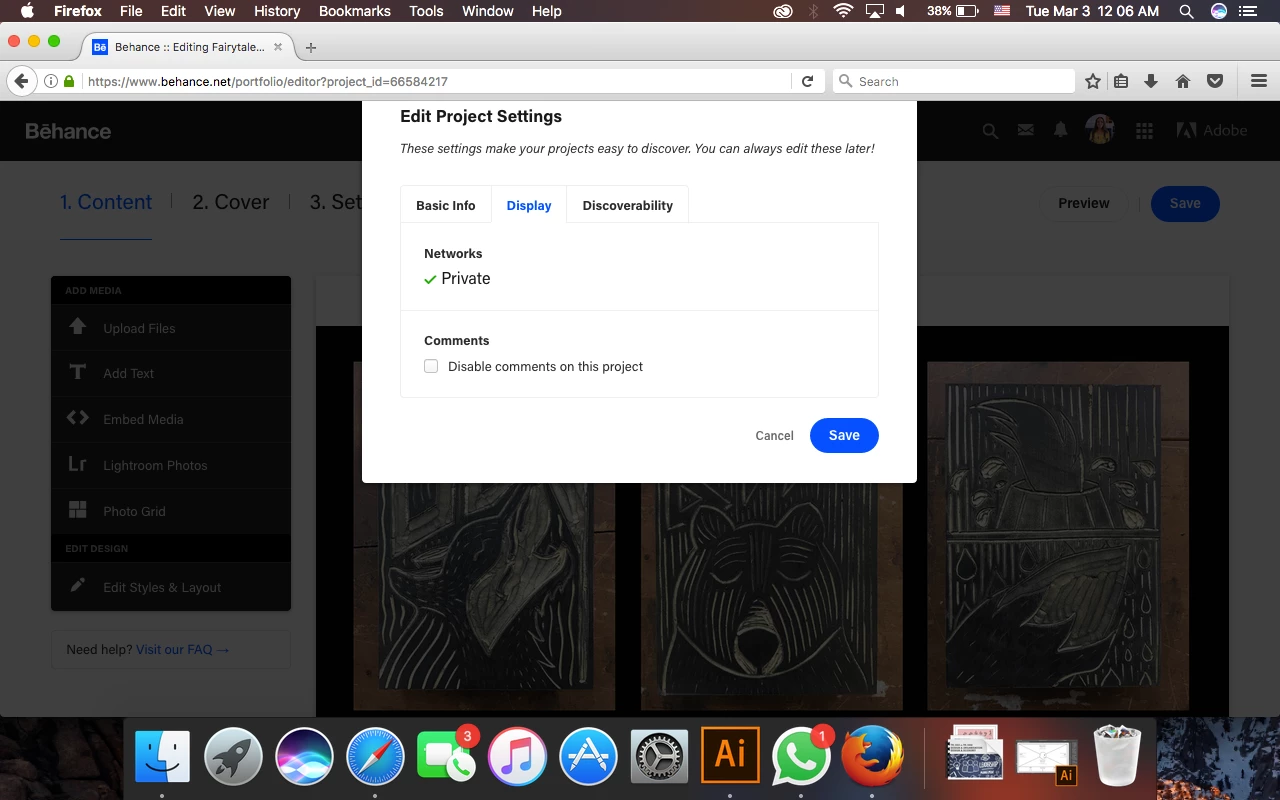
Task: Click the Adobe logo link
Action: tap(1212, 131)
